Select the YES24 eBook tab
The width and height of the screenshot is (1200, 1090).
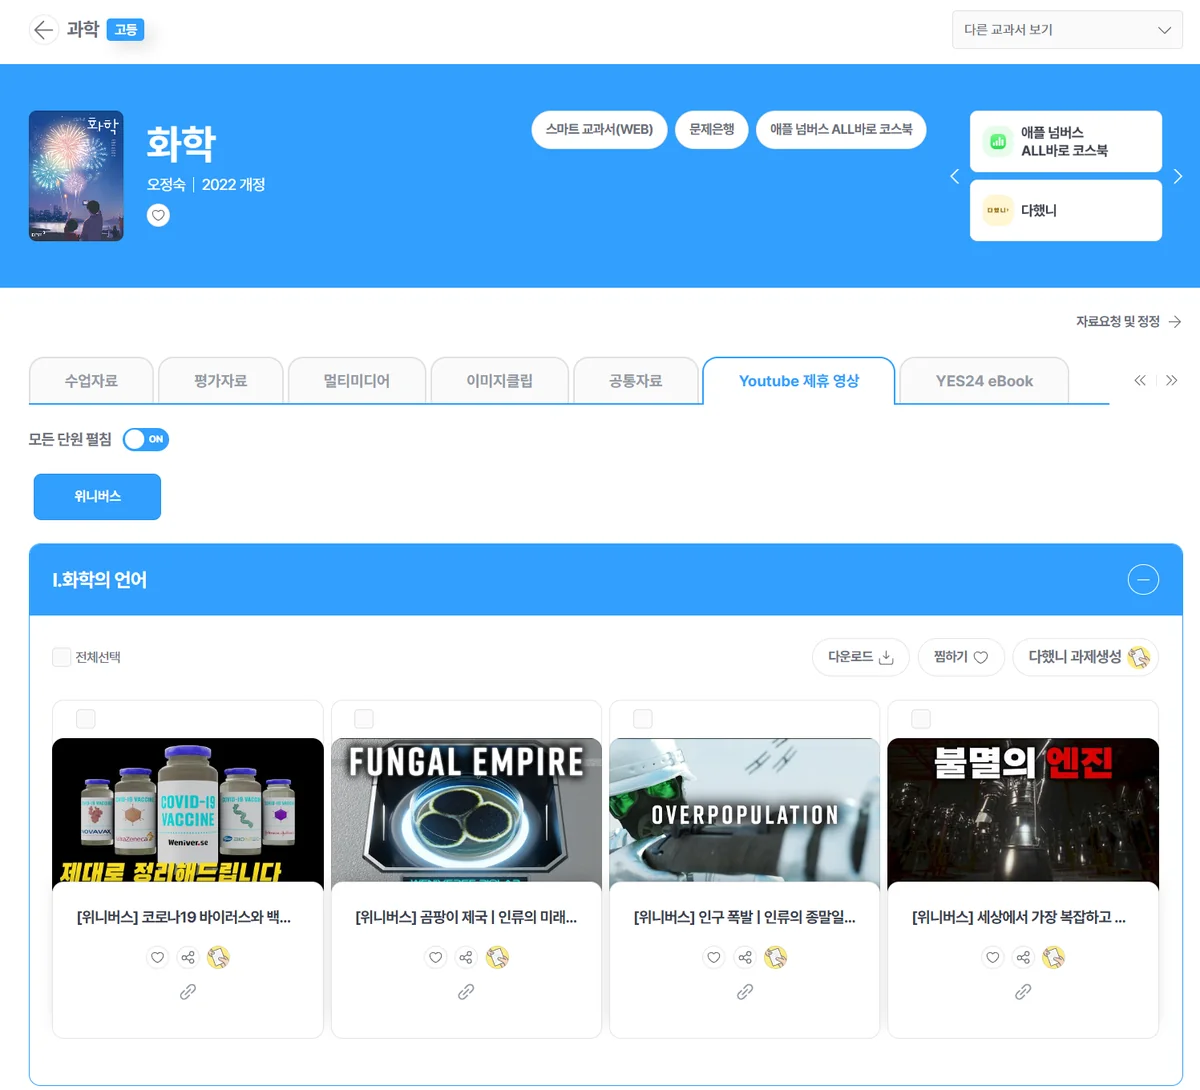[984, 381]
